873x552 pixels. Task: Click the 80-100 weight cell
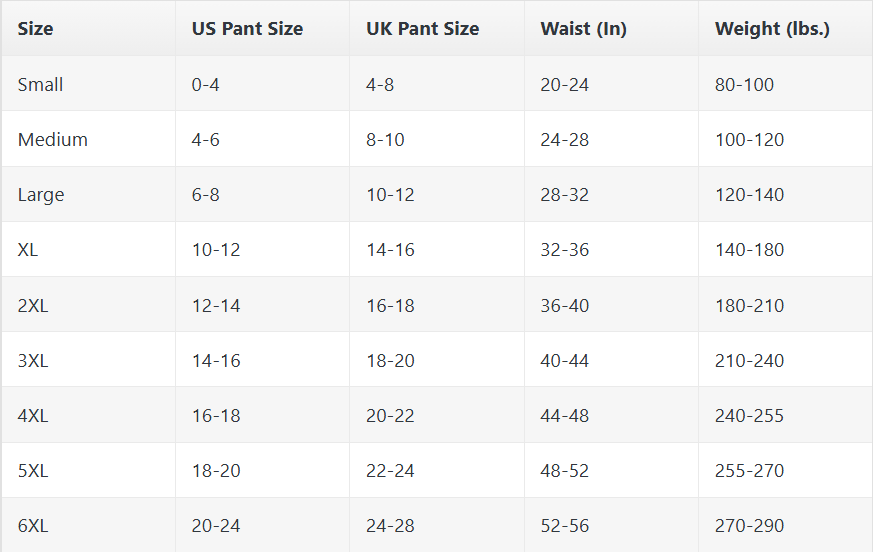[x=744, y=85]
